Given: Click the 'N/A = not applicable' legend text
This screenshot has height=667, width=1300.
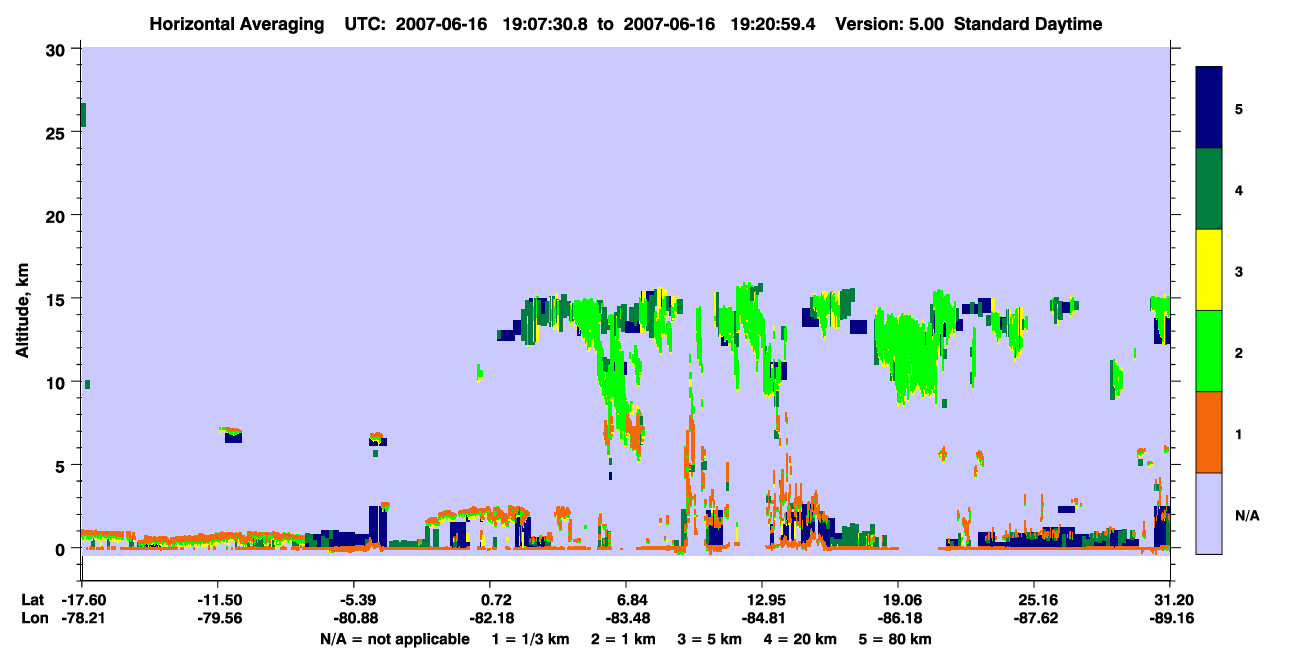Looking at the screenshot, I should [394, 639].
